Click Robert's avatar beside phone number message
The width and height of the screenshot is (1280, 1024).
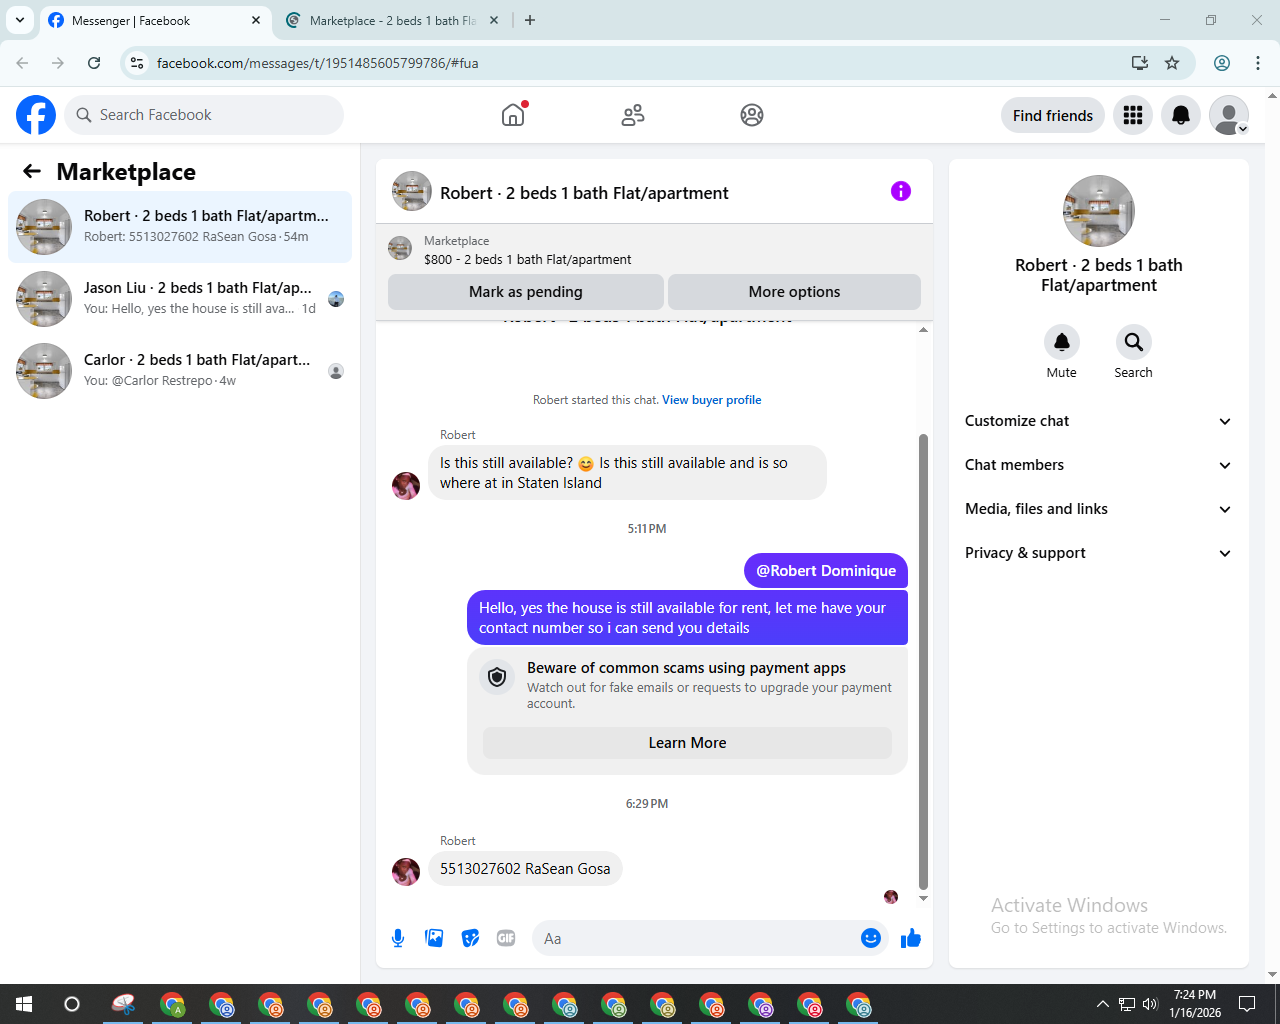point(406,872)
